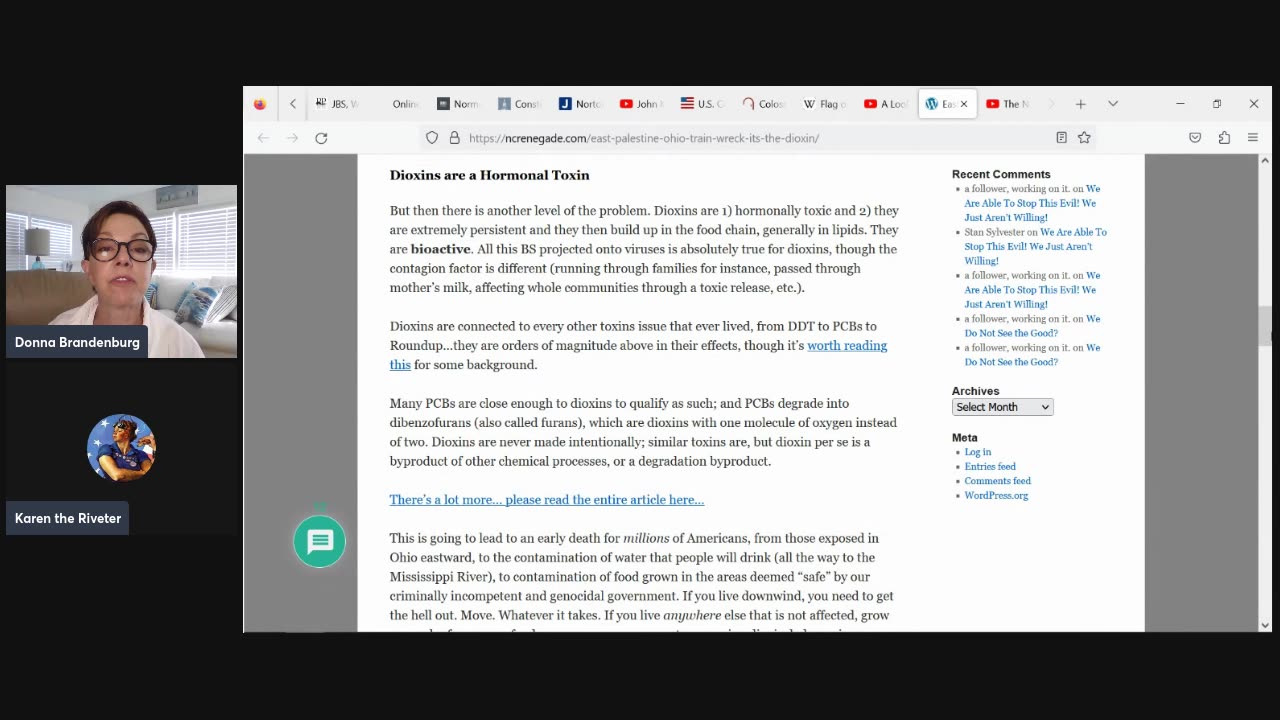Open the Pocket save icon
The image size is (1280, 720).
1195,138
